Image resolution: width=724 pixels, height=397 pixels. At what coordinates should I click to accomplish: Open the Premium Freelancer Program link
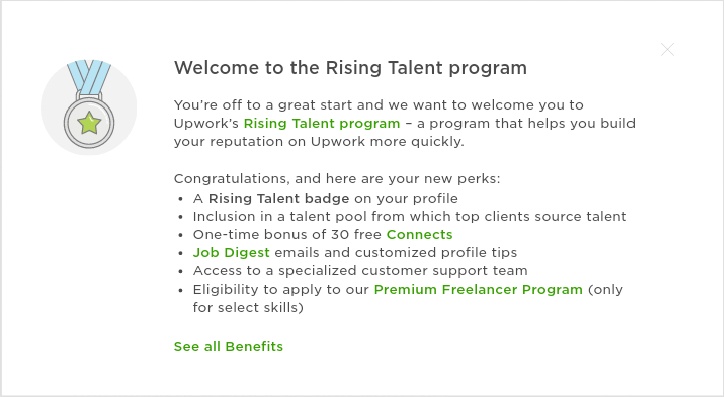pos(478,289)
